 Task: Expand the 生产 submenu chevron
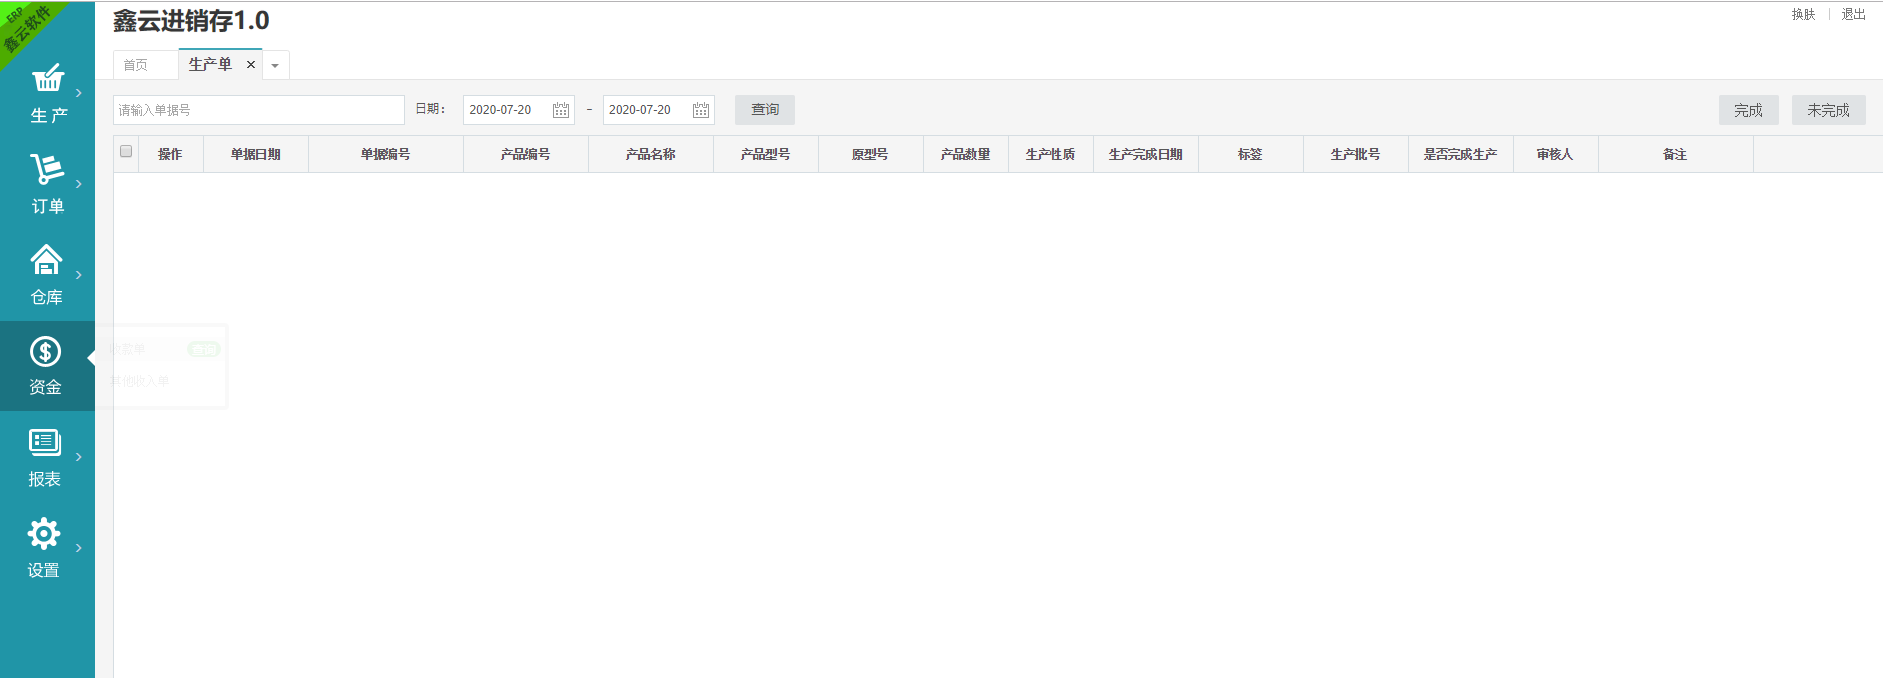79,93
